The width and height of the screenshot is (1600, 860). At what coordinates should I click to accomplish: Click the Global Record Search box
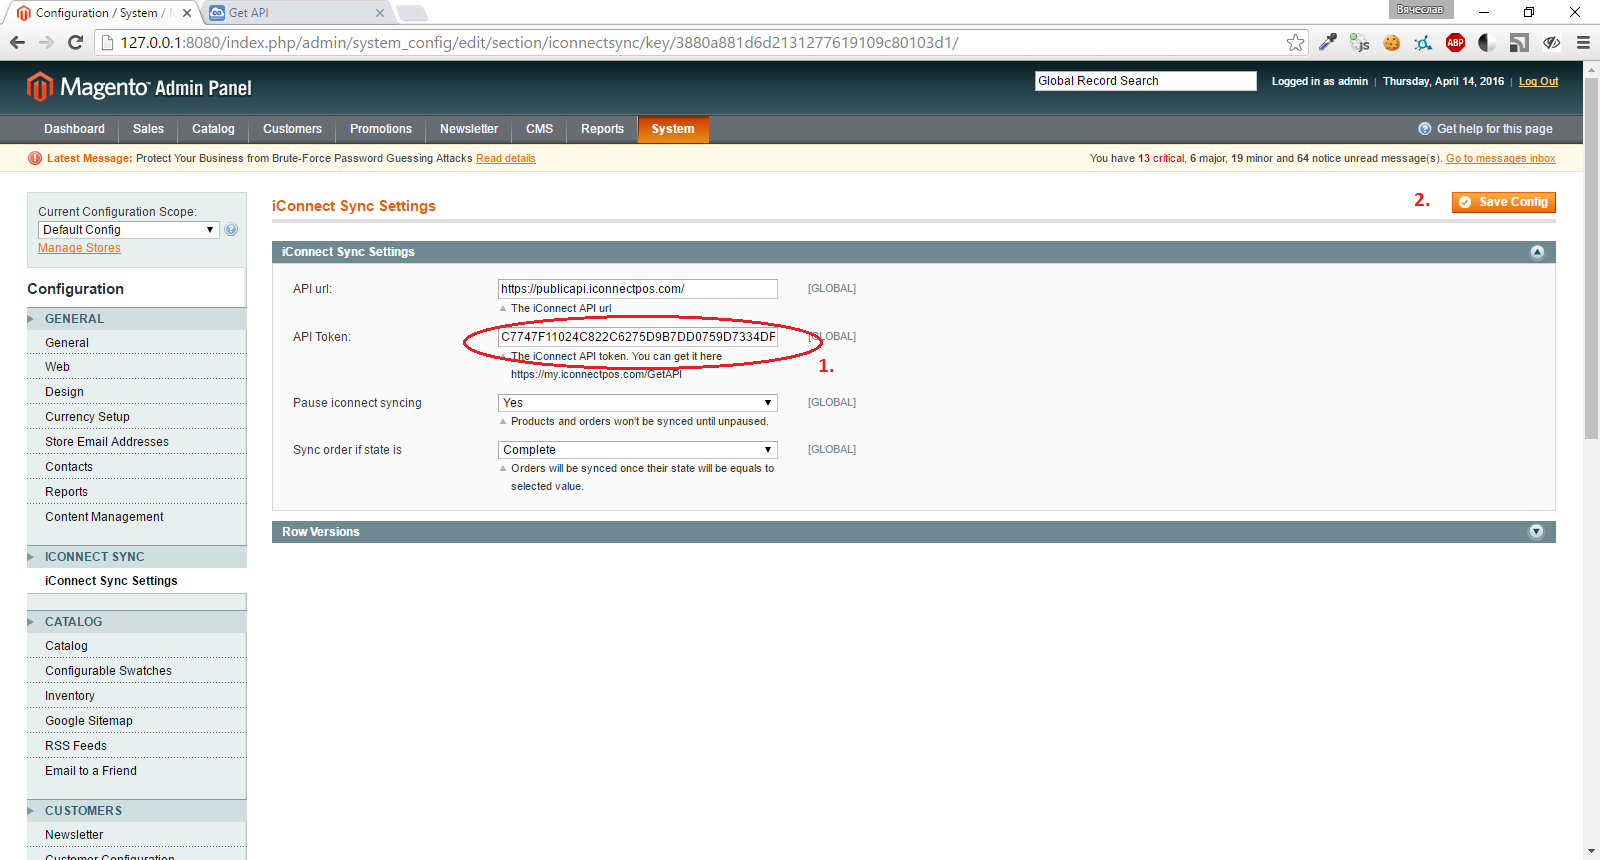point(1145,81)
